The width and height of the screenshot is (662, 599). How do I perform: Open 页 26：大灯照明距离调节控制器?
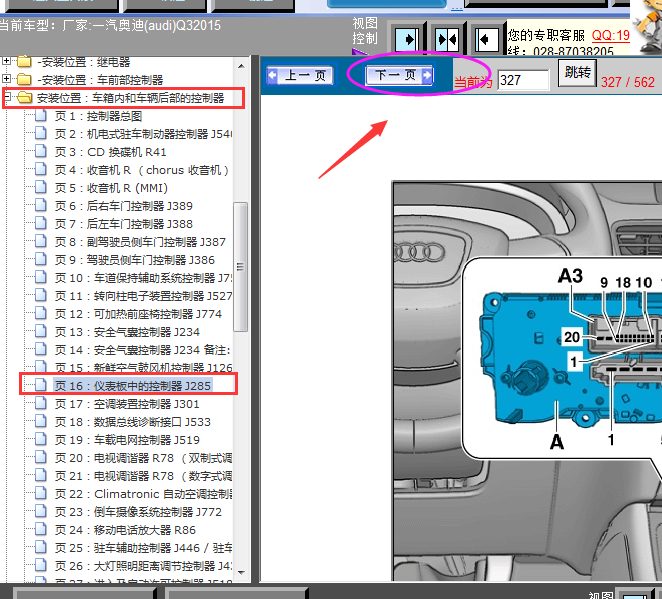143,566
